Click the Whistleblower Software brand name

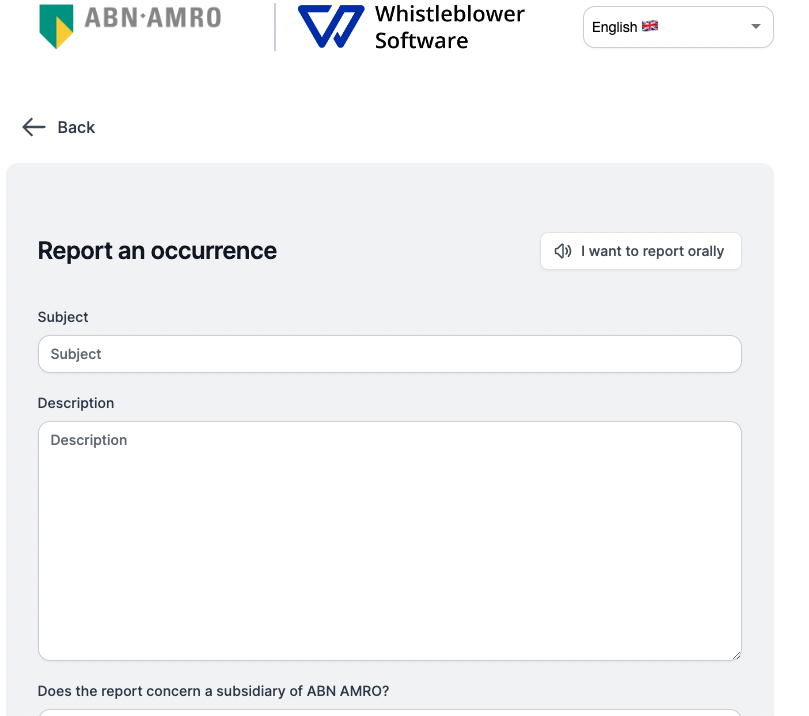point(449,27)
